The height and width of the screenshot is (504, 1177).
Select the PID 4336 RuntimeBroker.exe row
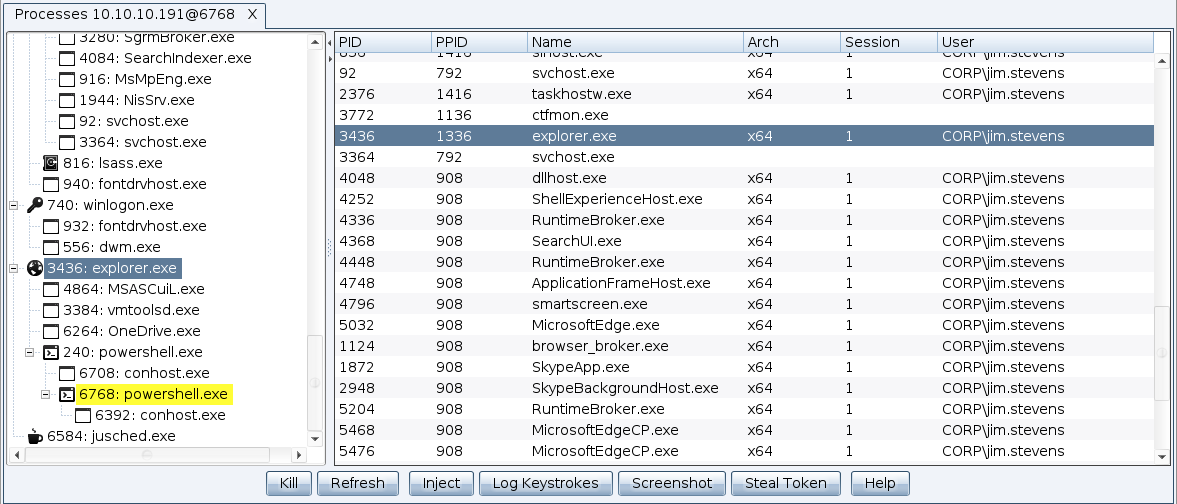pos(744,220)
